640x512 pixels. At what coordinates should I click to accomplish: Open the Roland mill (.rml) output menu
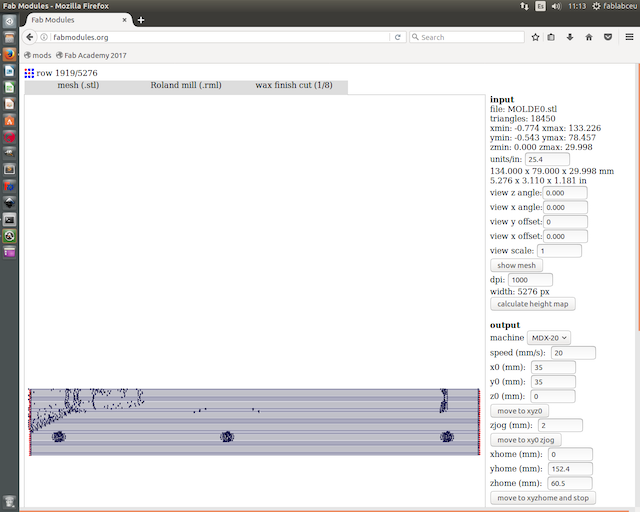coord(186,85)
